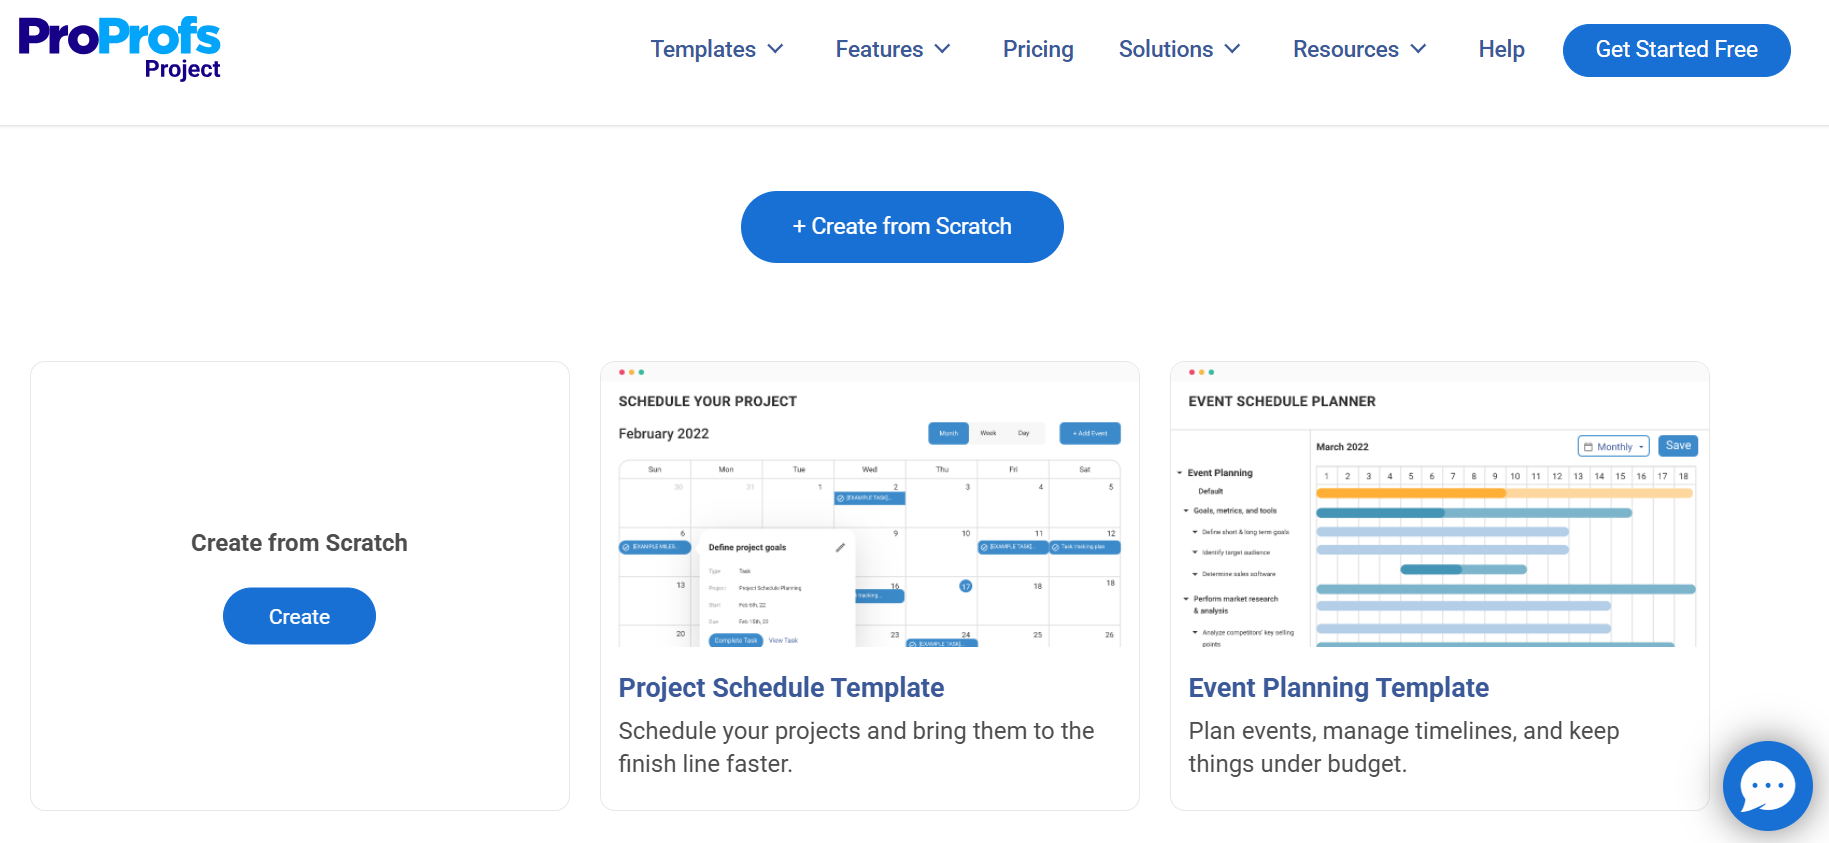Image resolution: width=1829 pixels, height=843 pixels.
Task: Select February 17 in the calendar
Action: tap(965, 587)
